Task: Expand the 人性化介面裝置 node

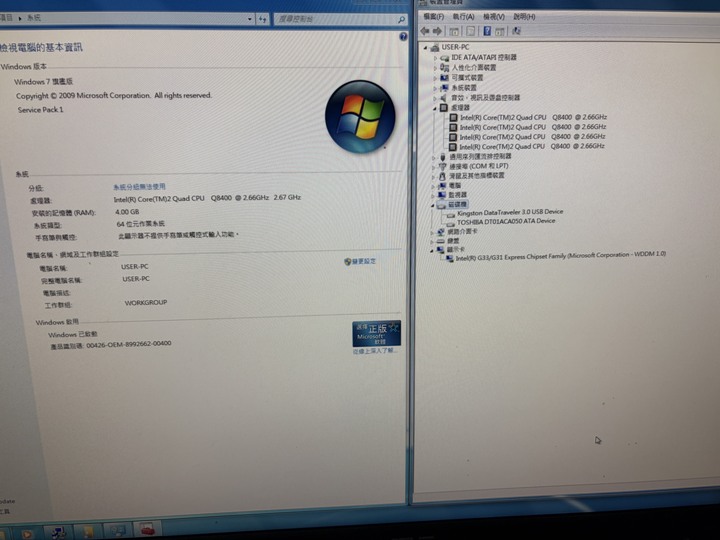Action: (x=435, y=68)
